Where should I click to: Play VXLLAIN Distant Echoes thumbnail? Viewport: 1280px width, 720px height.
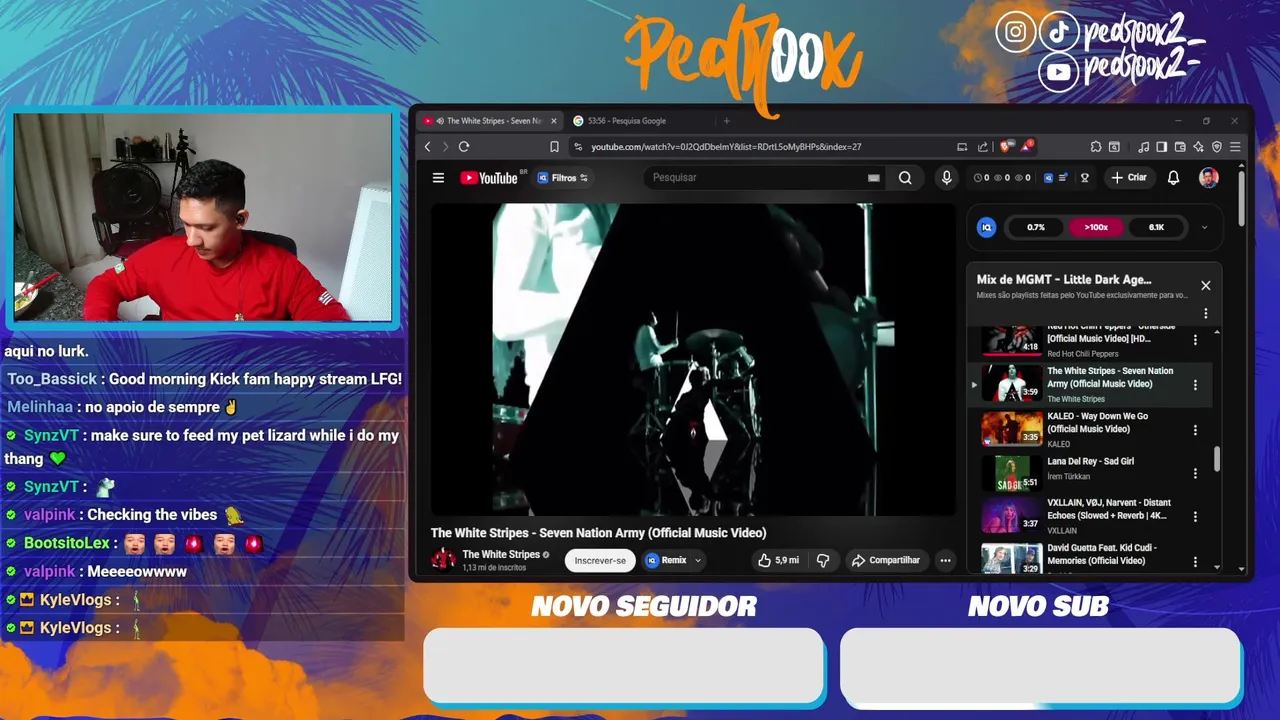(x=1012, y=515)
